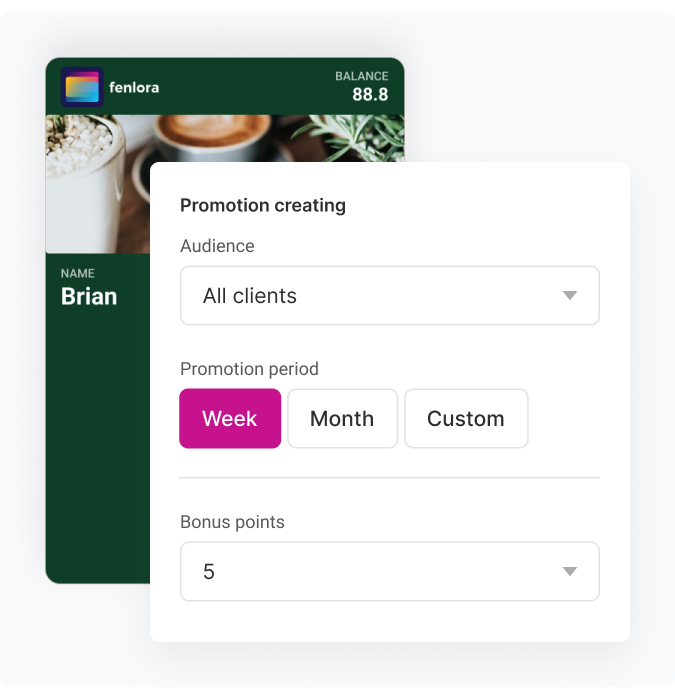Image resolution: width=675 pixels, height=699 pixels.
Task: Click the NAME label on the card
Action: point(78,273)
